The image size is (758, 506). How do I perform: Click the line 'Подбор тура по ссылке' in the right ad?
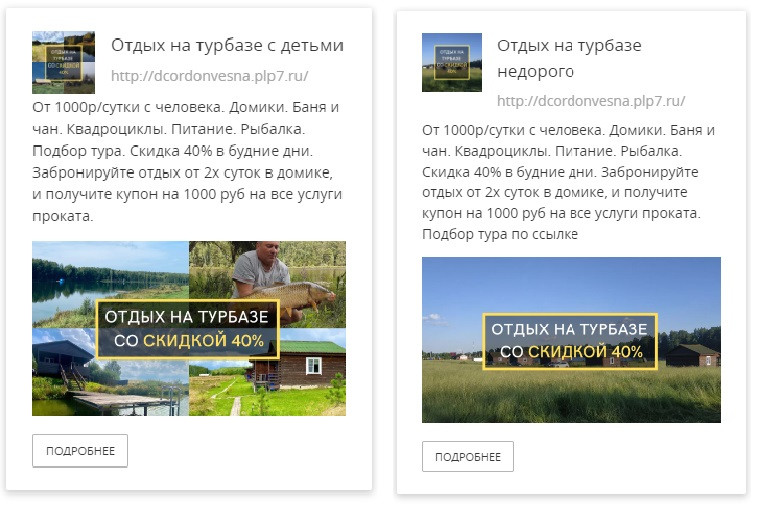500,234
